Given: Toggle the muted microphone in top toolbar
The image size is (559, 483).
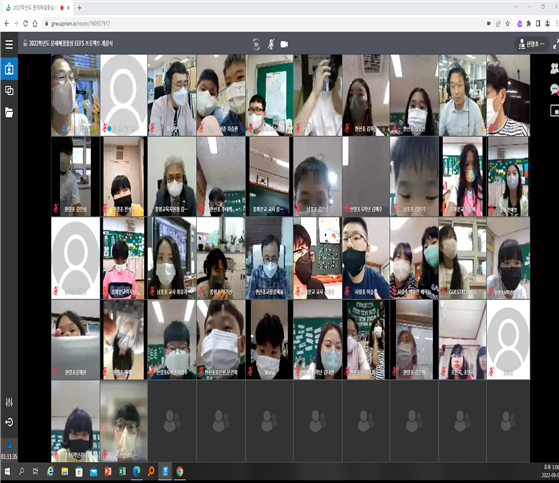Looking at the screenshot, I should [271, 44].
